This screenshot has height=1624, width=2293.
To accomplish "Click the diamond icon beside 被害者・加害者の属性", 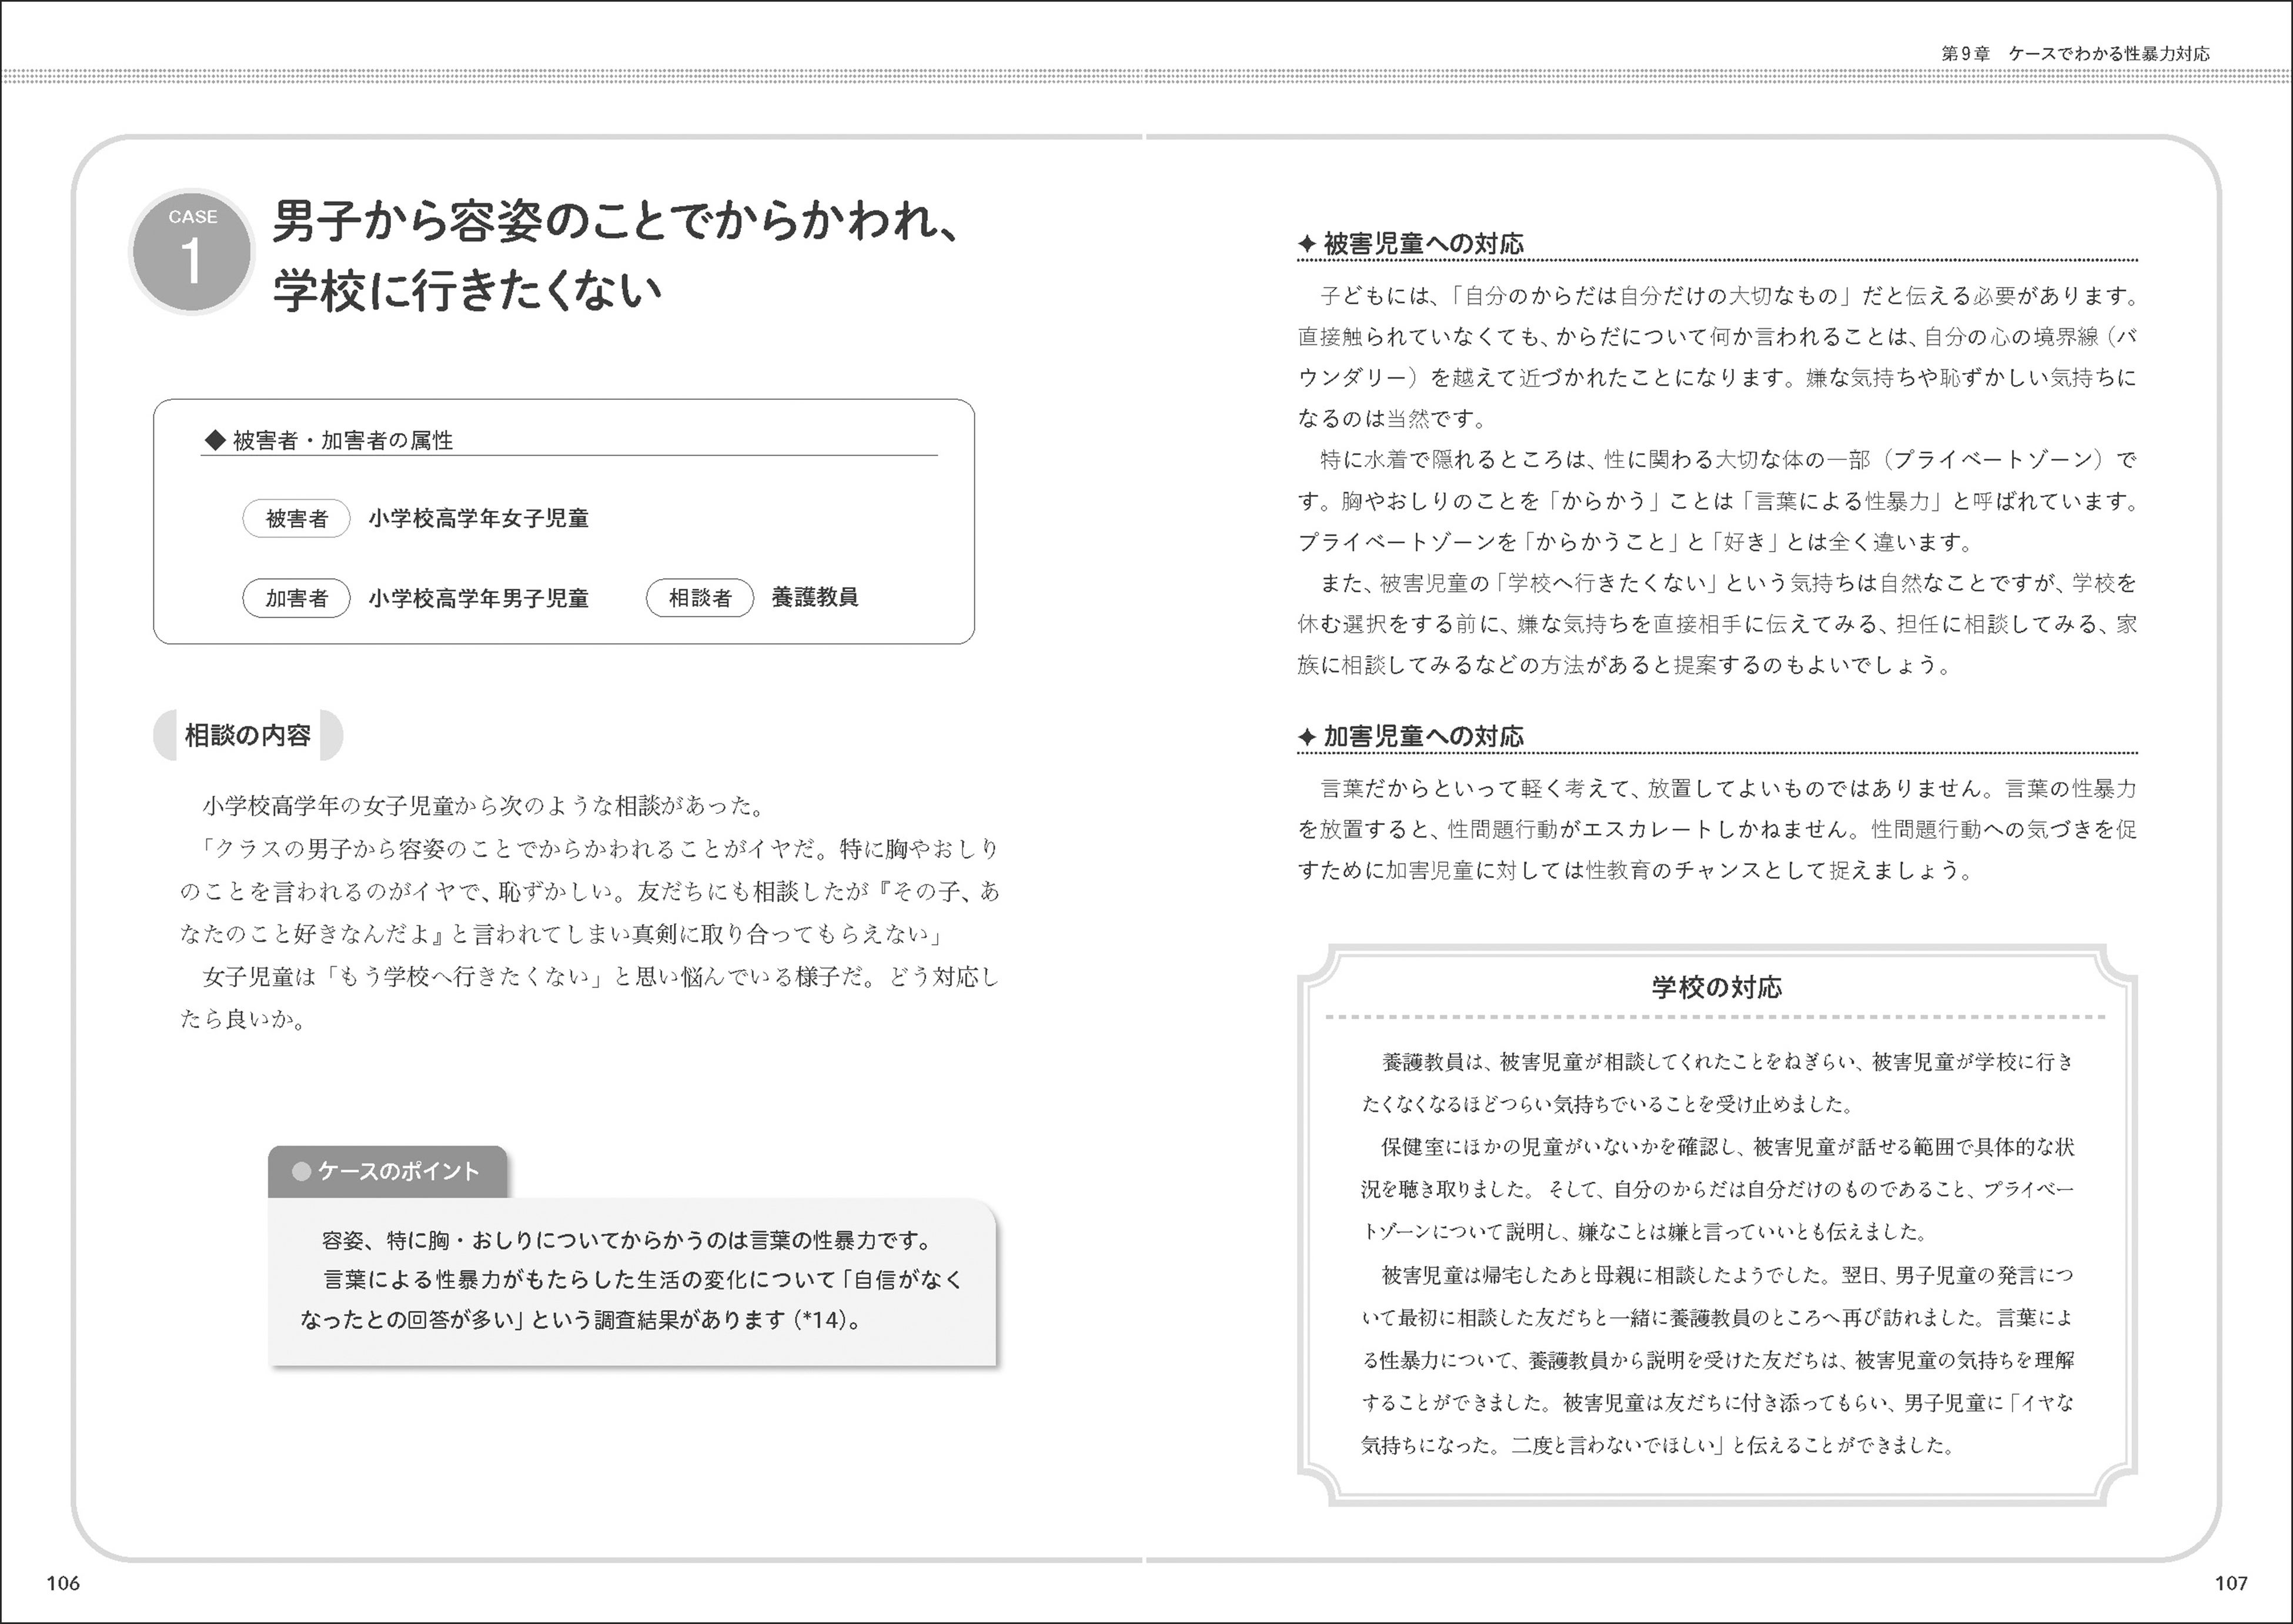I will tap(214, 439).
